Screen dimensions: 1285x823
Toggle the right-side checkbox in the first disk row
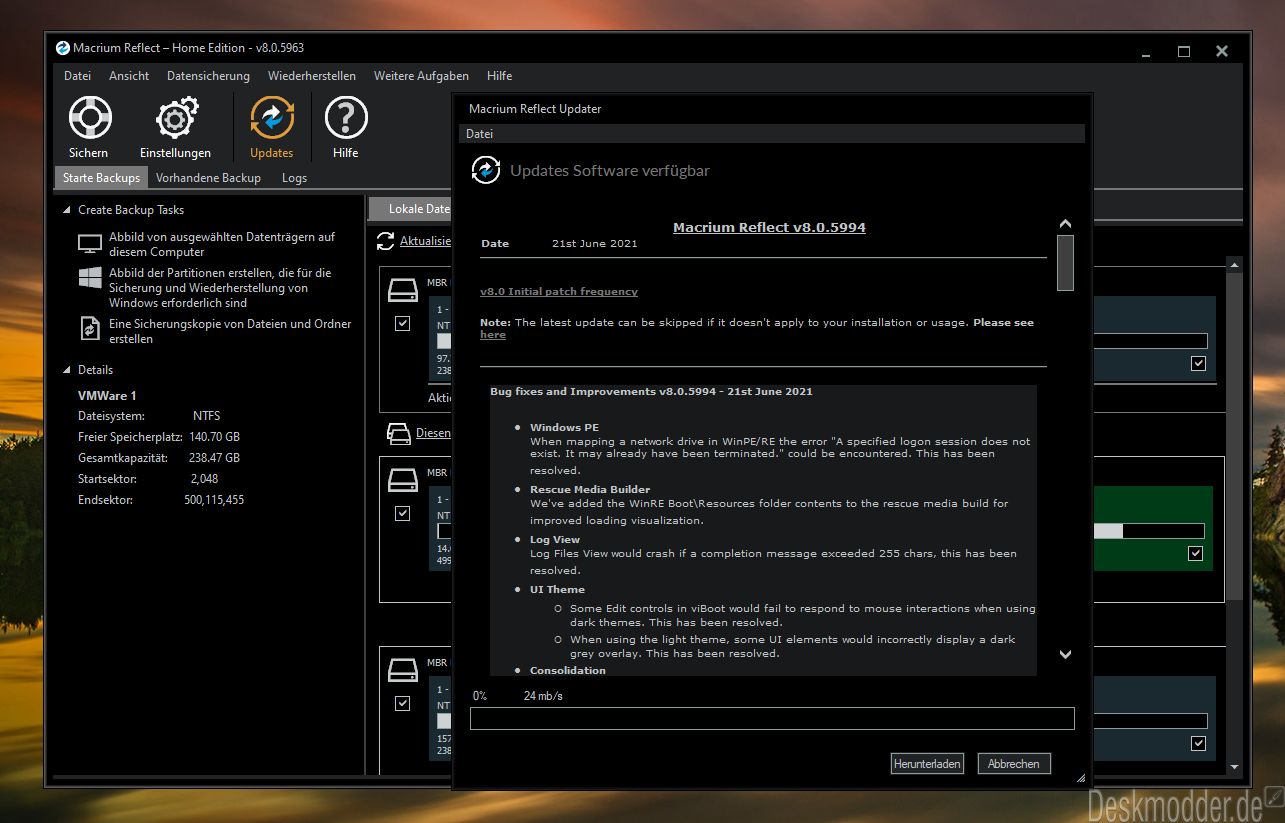(1198, 364)
